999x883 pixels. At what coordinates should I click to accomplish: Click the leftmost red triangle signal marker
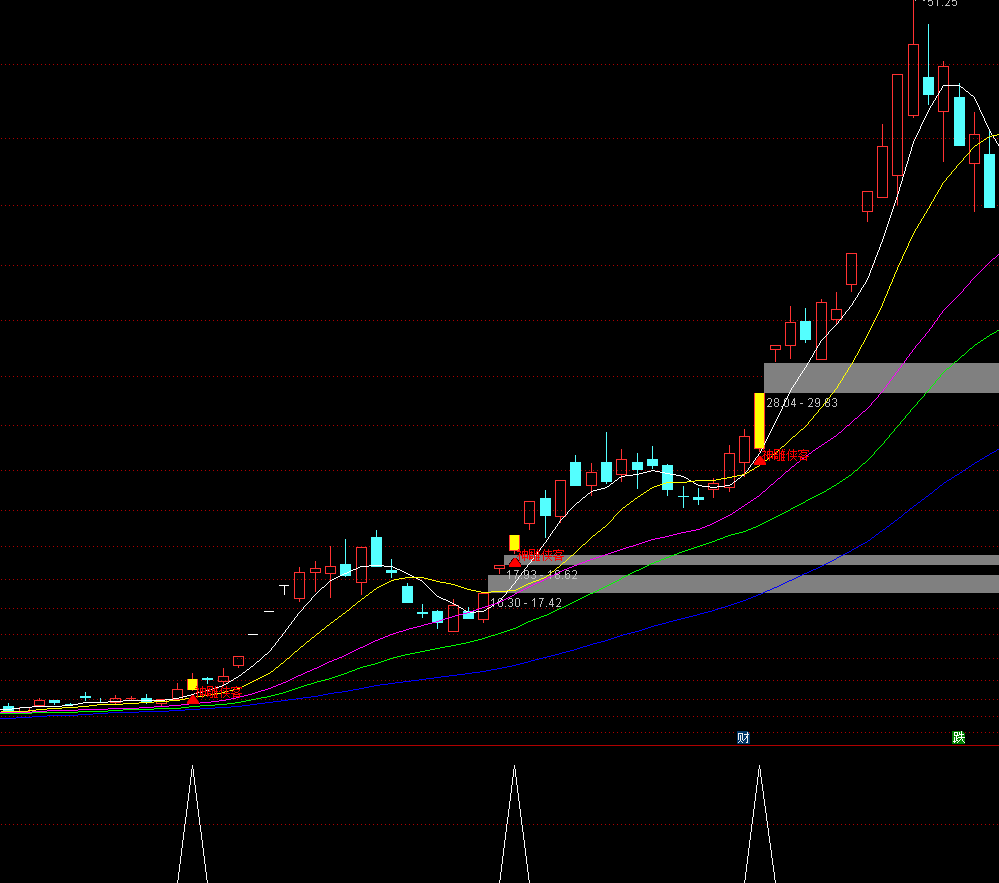[193, 698]
